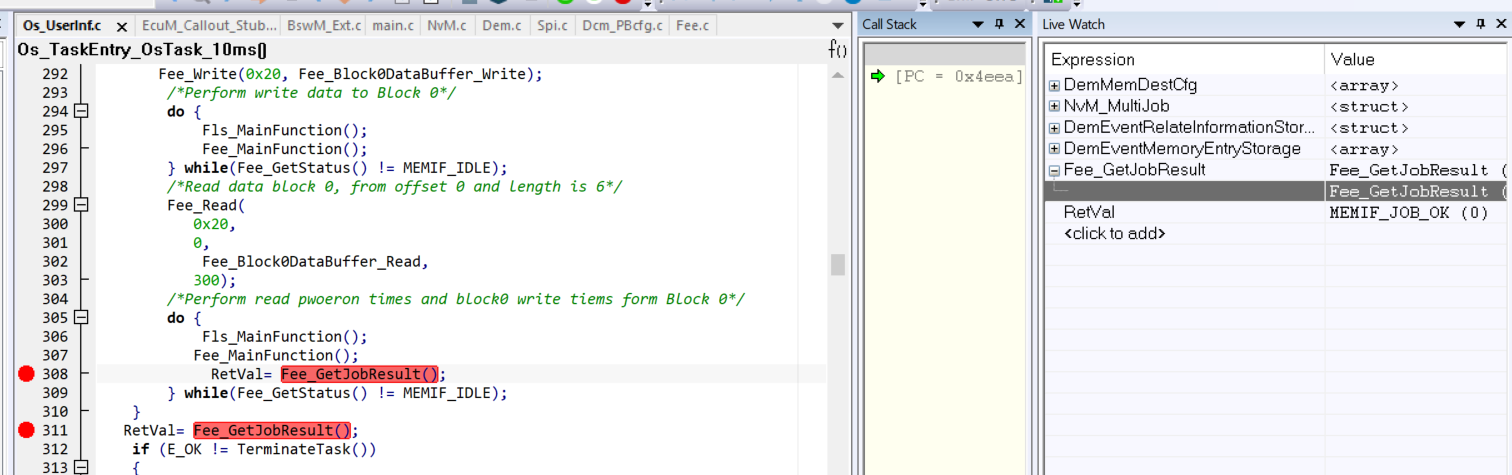Open the editor tab list dropdown arrow

(x=837, y=26)
